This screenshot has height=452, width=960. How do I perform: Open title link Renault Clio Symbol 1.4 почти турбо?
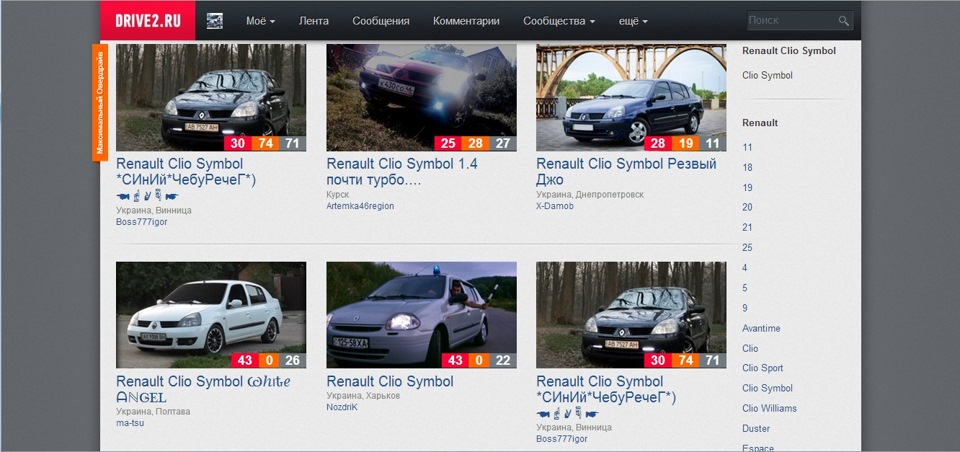click(402, 172)
